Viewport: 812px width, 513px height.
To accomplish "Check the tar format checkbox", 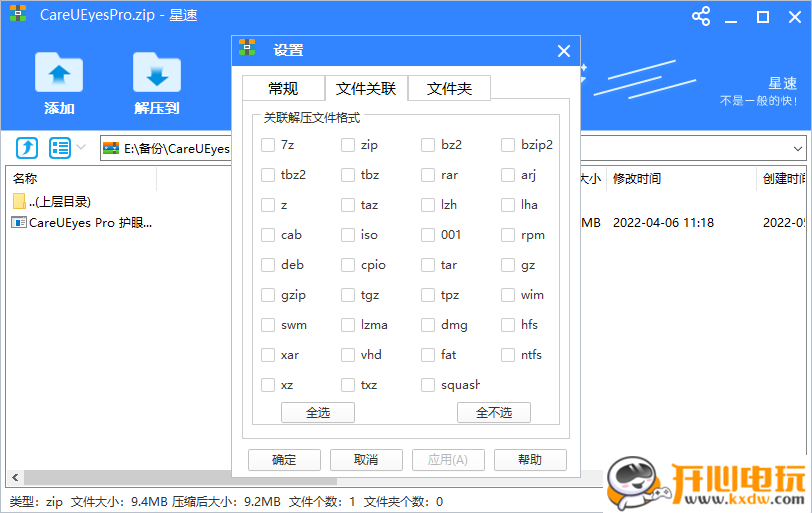I will [428, 265].
